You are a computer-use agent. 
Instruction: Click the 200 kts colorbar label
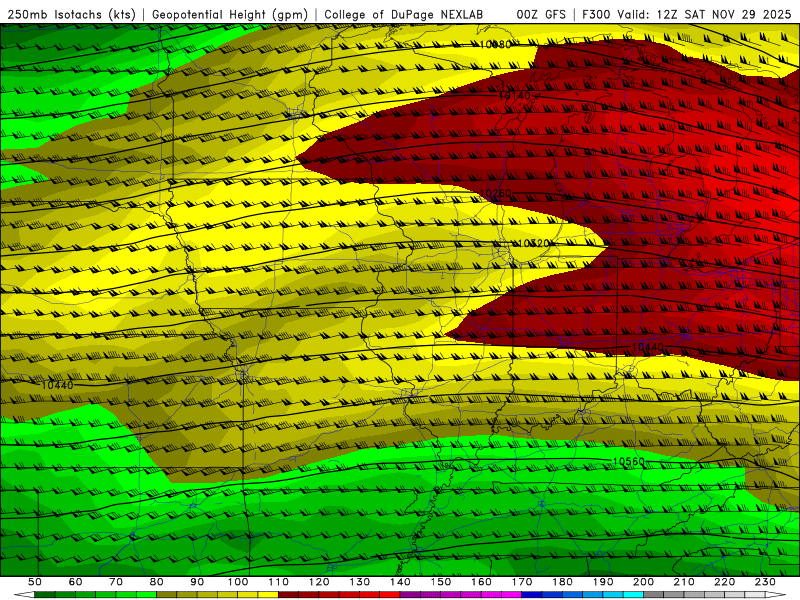click(x=643, y=582)
